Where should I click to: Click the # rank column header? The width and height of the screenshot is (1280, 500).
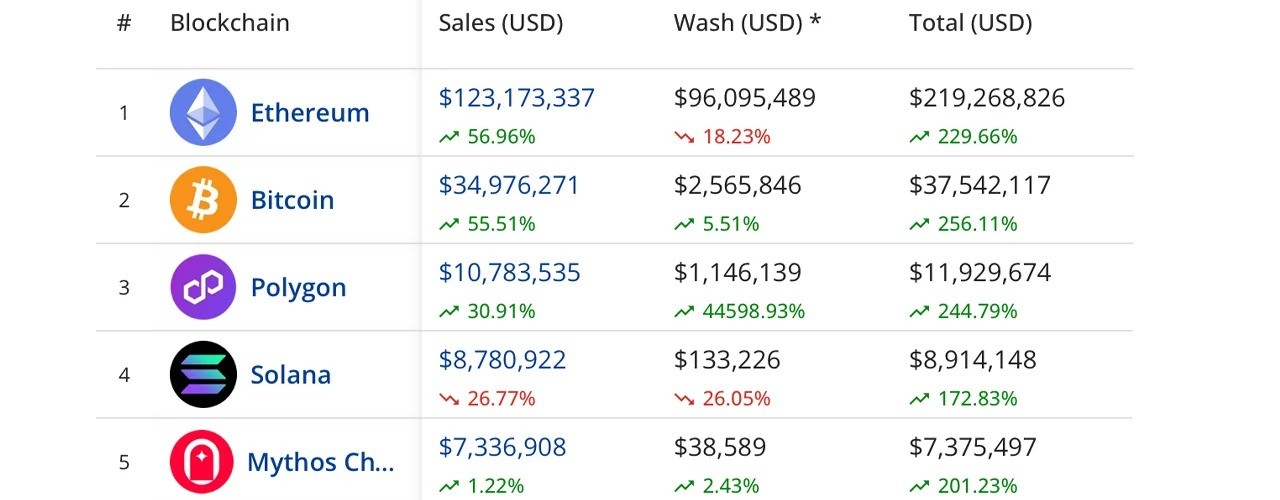(x=124, y=23)
